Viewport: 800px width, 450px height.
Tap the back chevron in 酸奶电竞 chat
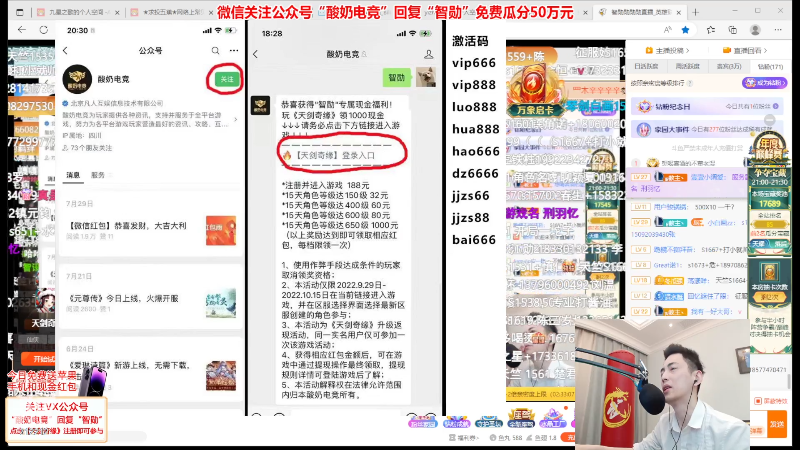[x=256, y=54]
